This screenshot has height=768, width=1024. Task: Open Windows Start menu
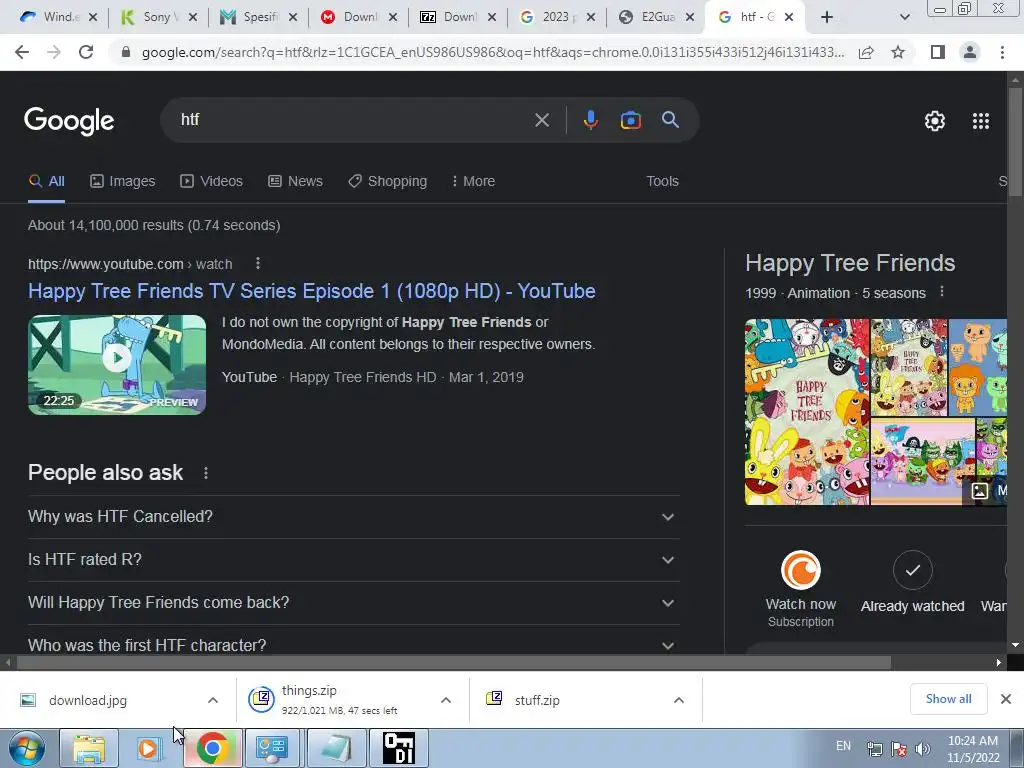(x=26, y=748)
